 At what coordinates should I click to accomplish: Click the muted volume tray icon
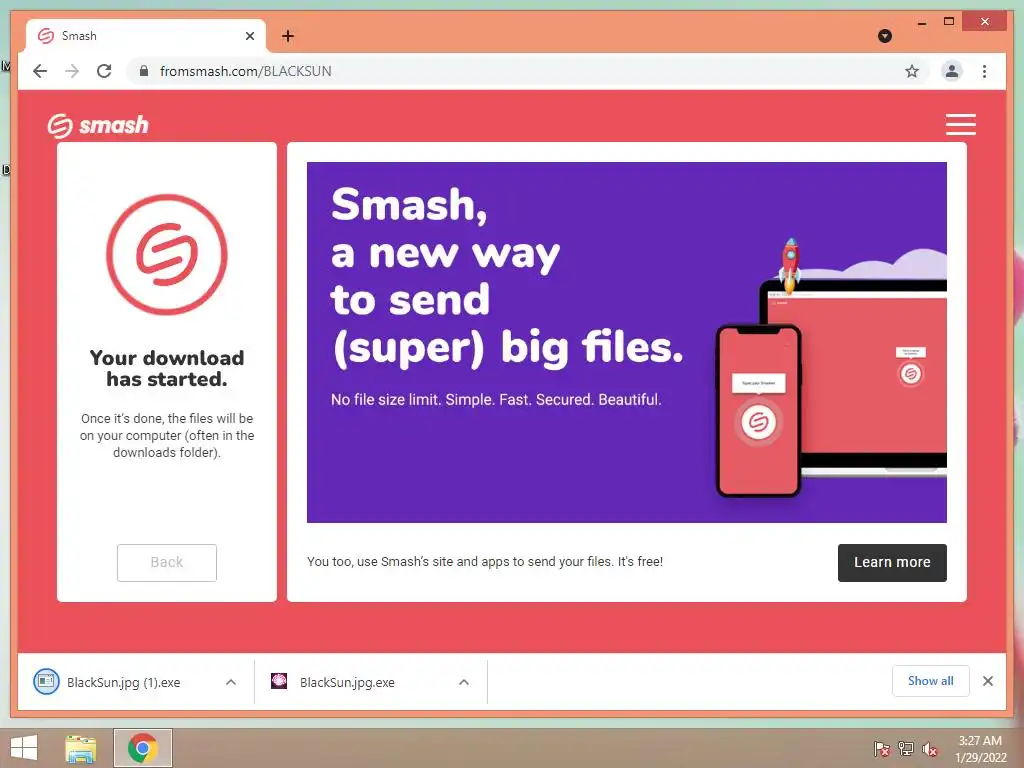[x=930, y=749]
